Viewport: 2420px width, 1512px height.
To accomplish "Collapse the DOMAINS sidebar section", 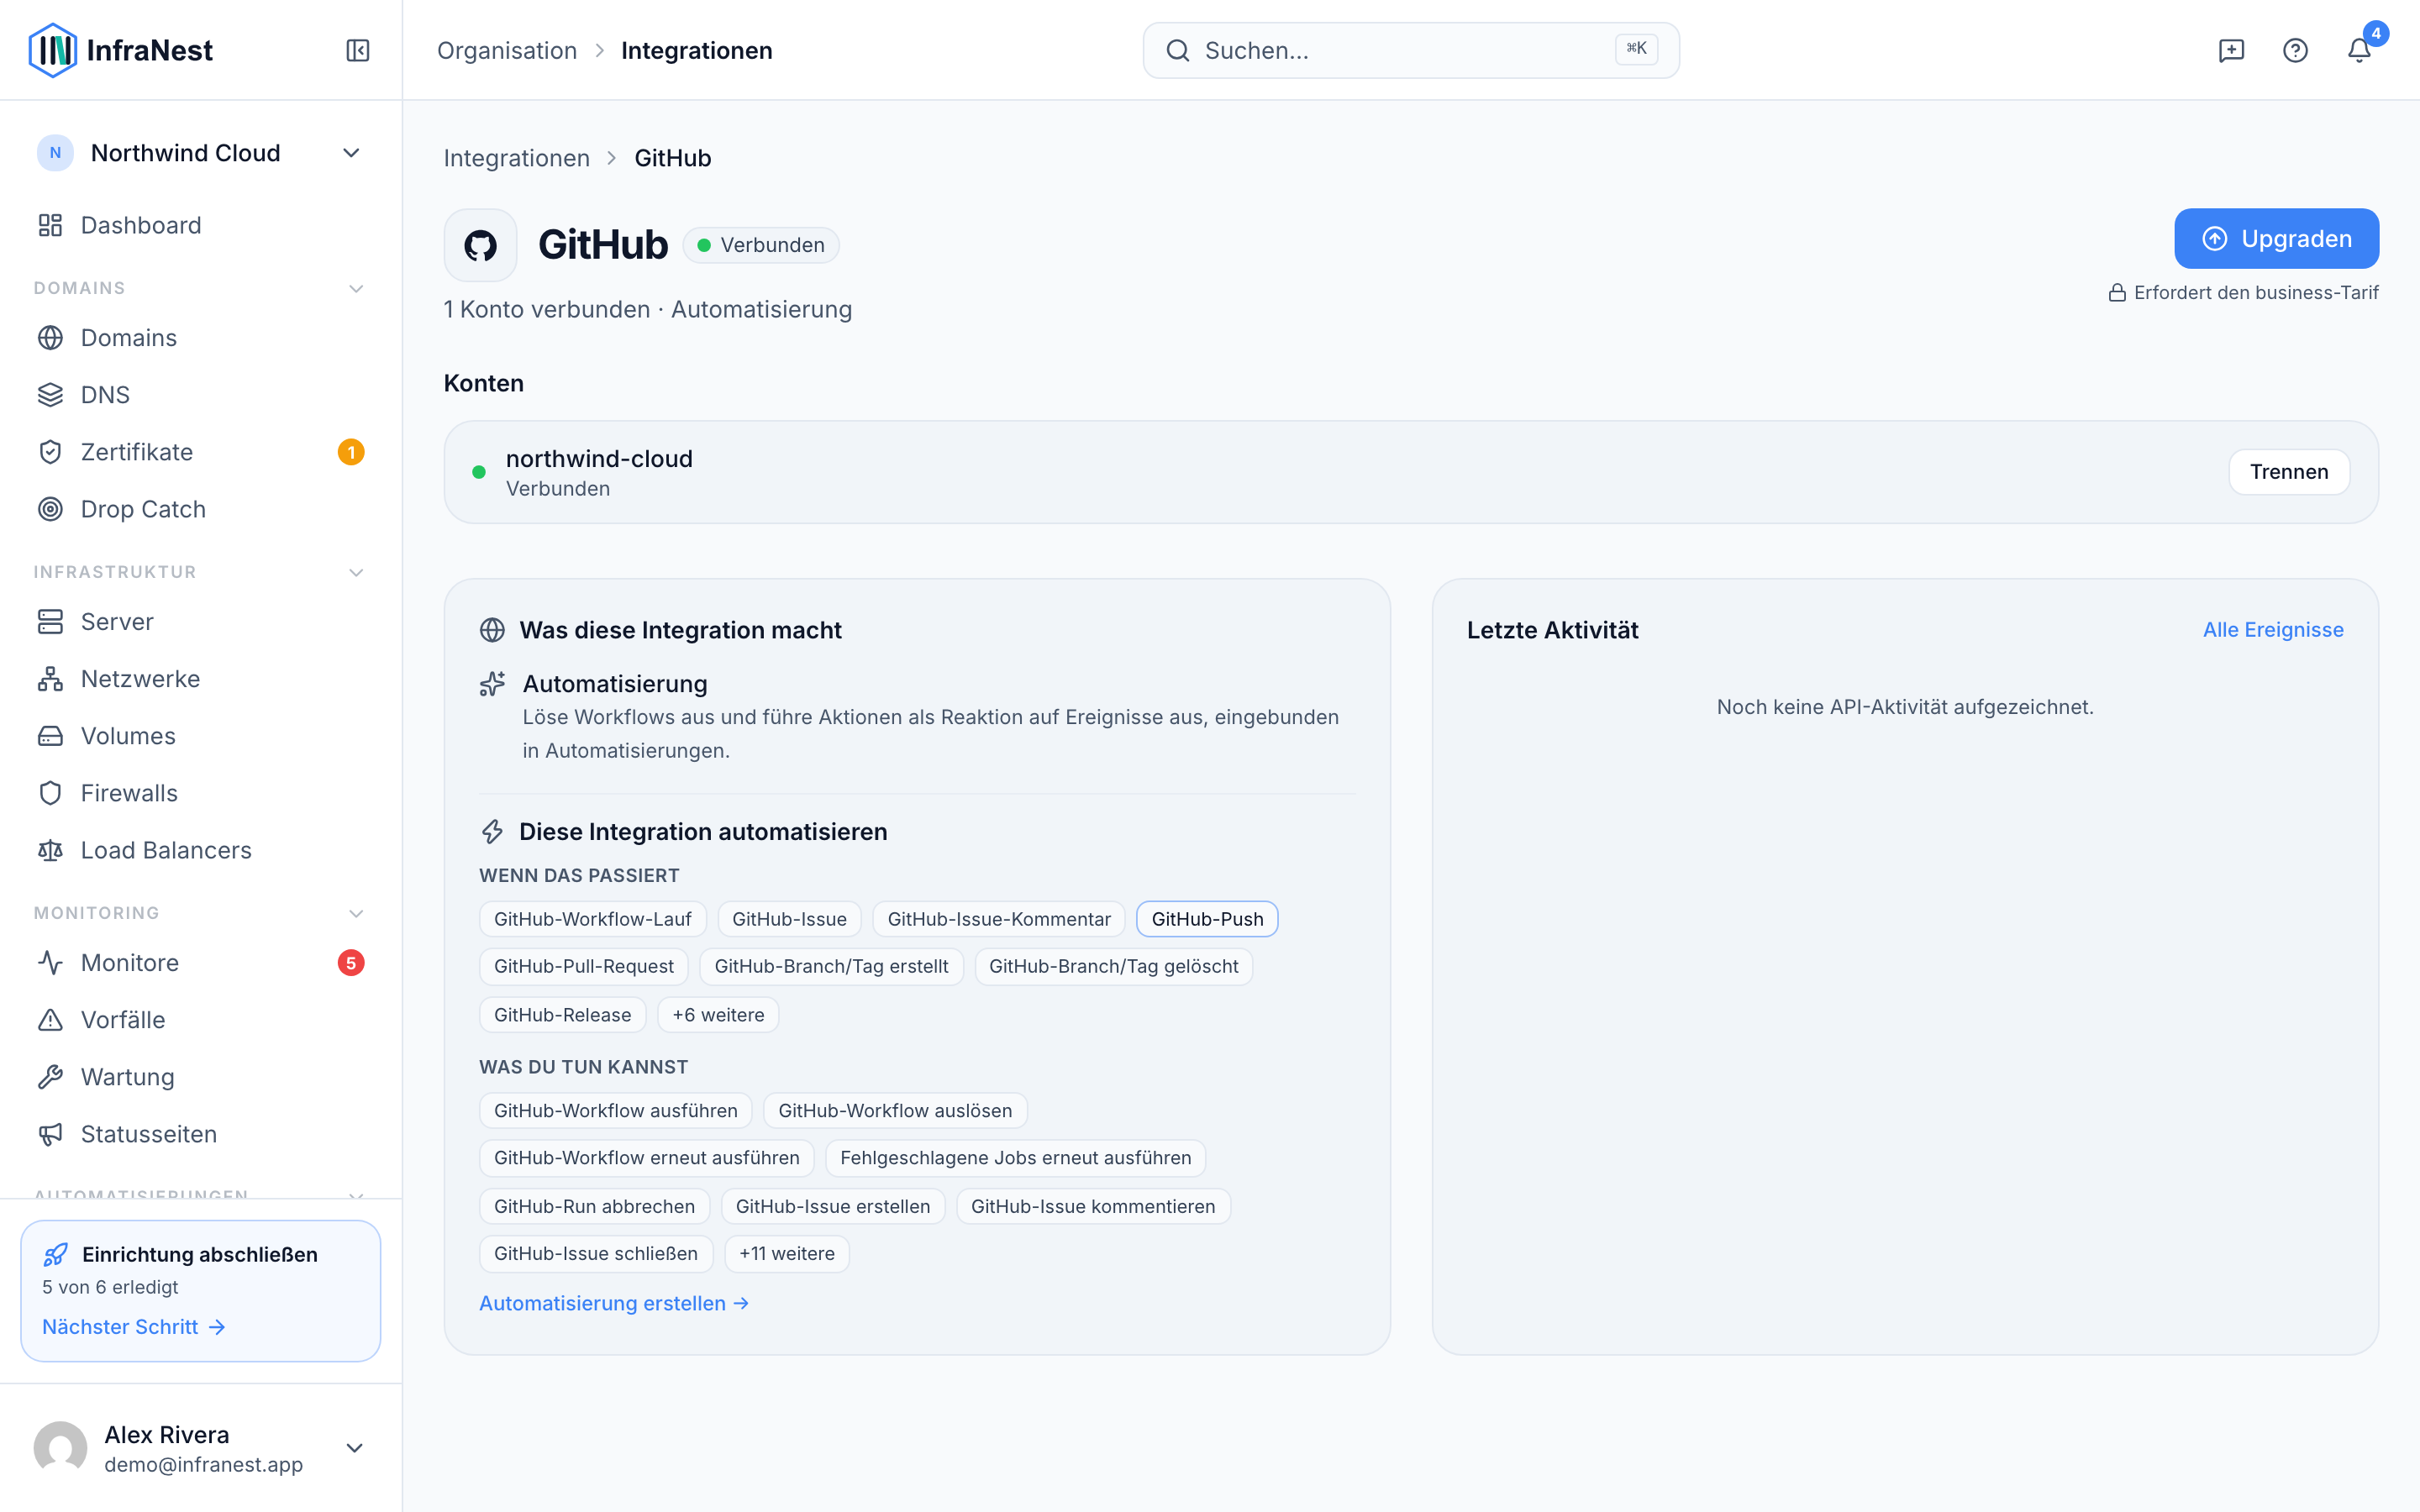I will (356, 288).
